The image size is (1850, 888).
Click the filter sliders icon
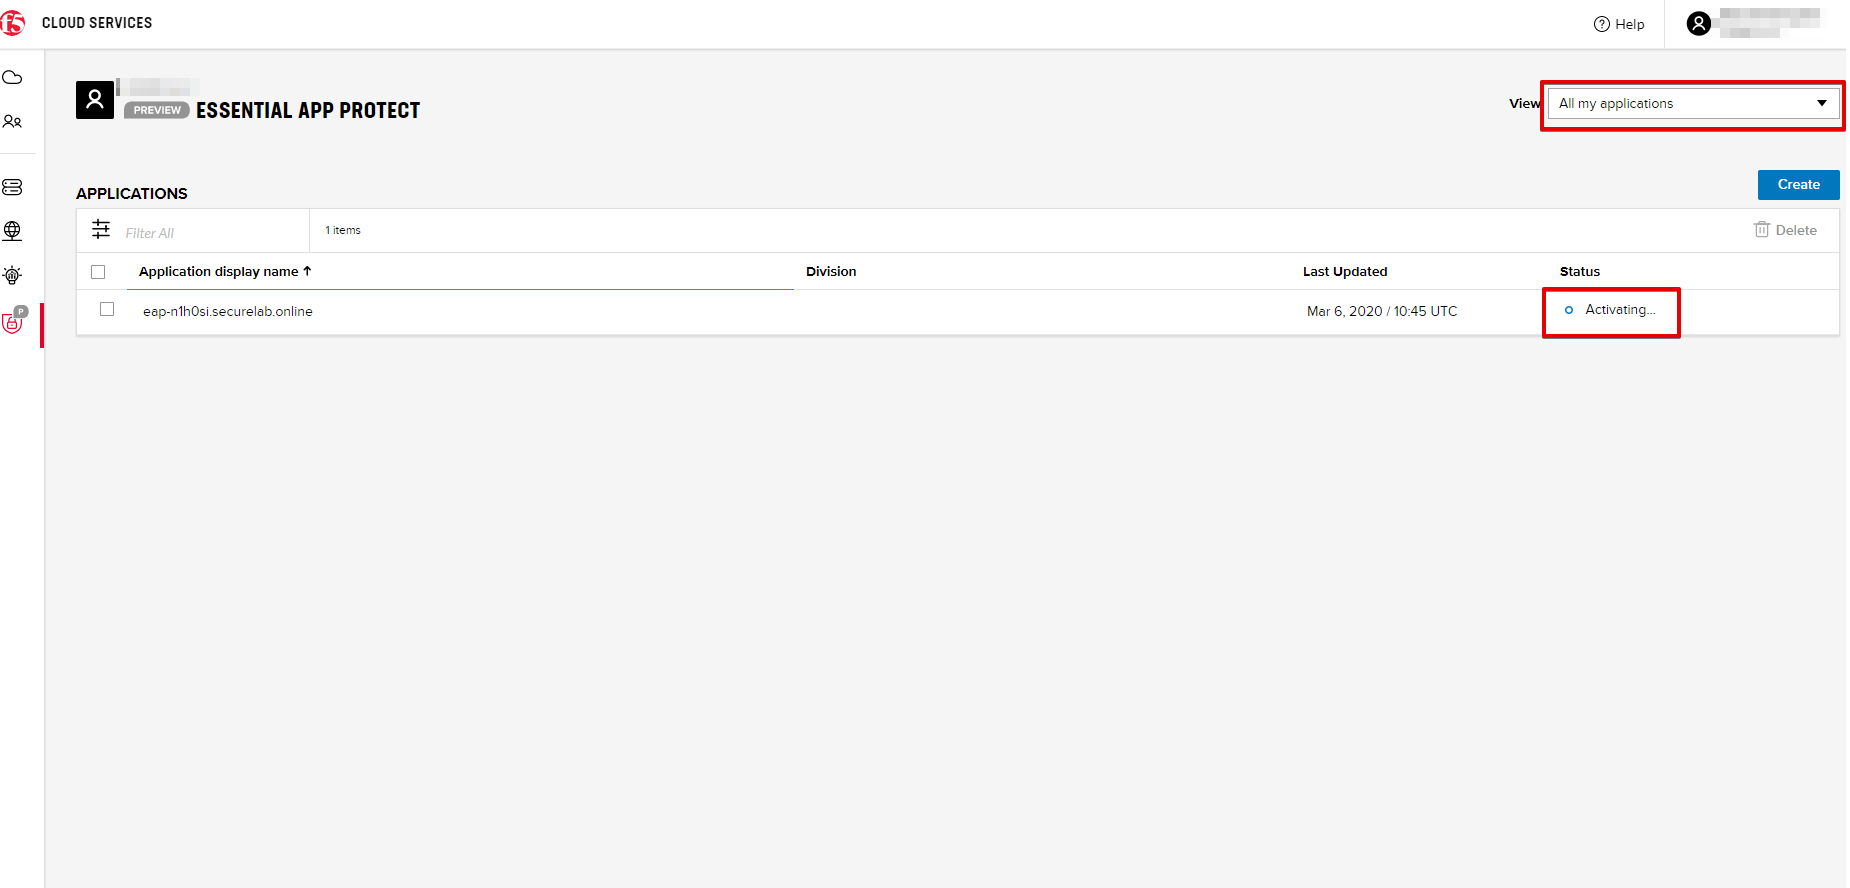click(101, 229)
